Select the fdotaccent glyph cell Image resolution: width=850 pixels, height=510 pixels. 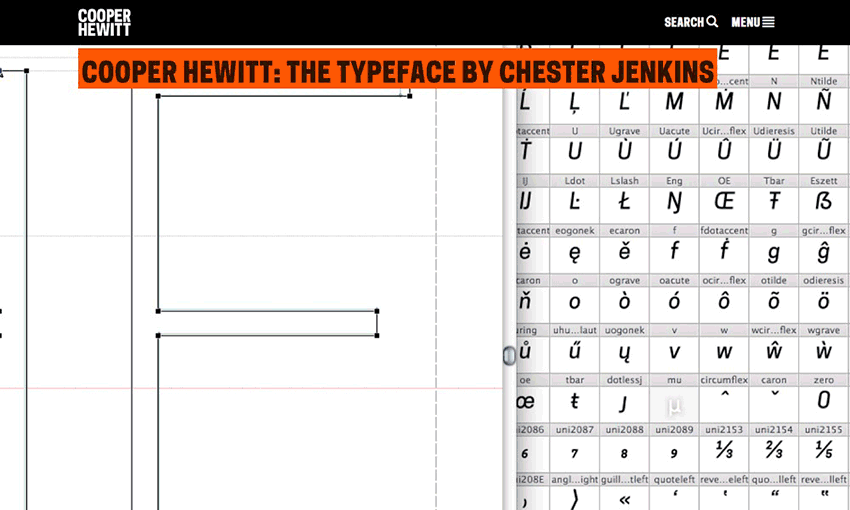pyautogui.click(x=724, y=250)
